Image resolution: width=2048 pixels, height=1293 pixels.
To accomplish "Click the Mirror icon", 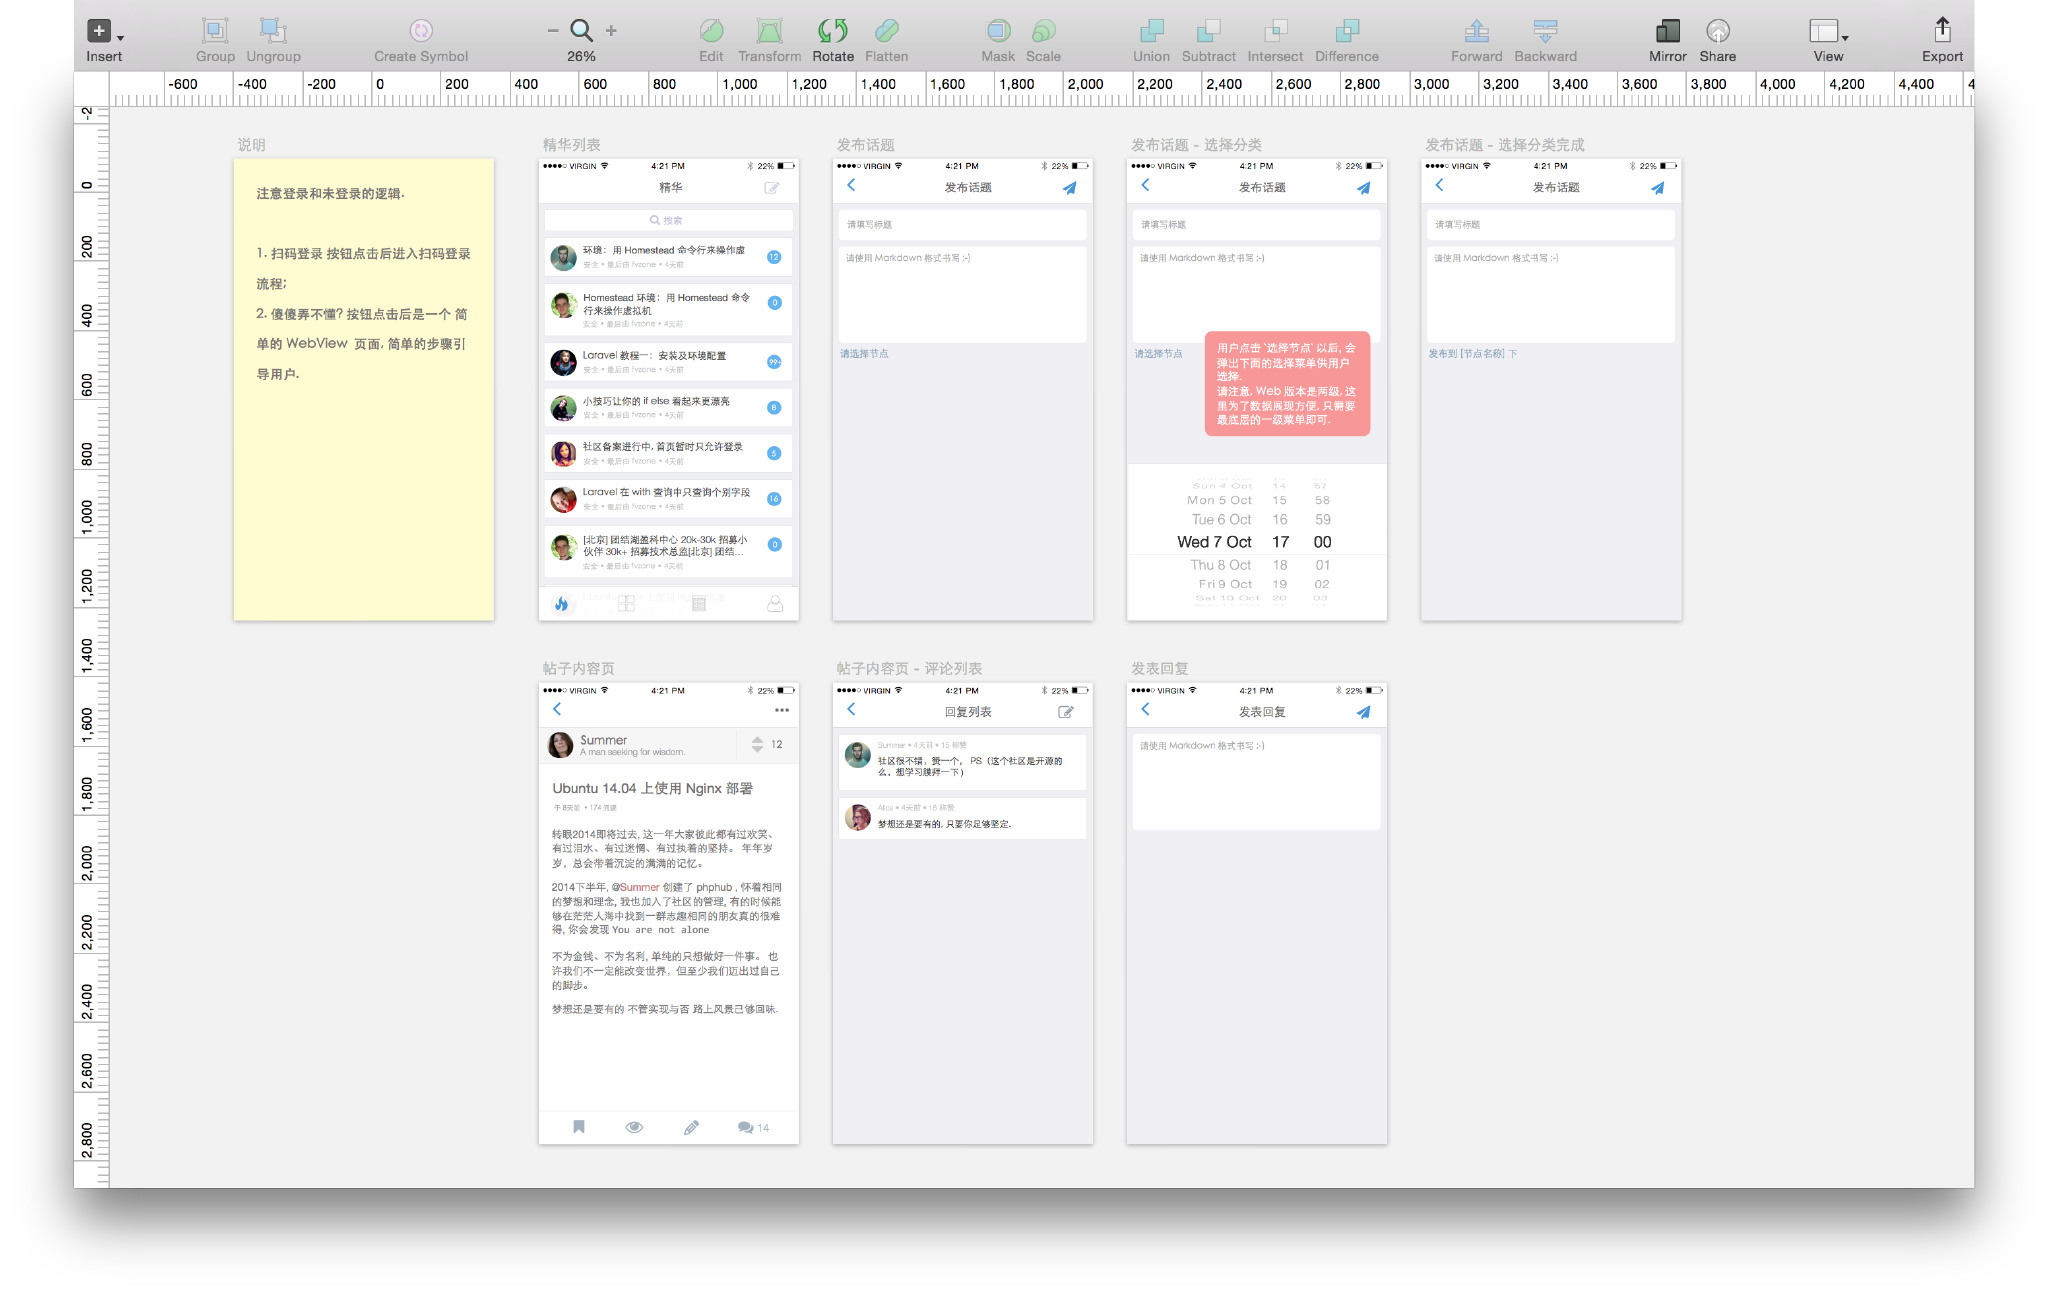I will pyautogui.click(x=1667, y=31).
